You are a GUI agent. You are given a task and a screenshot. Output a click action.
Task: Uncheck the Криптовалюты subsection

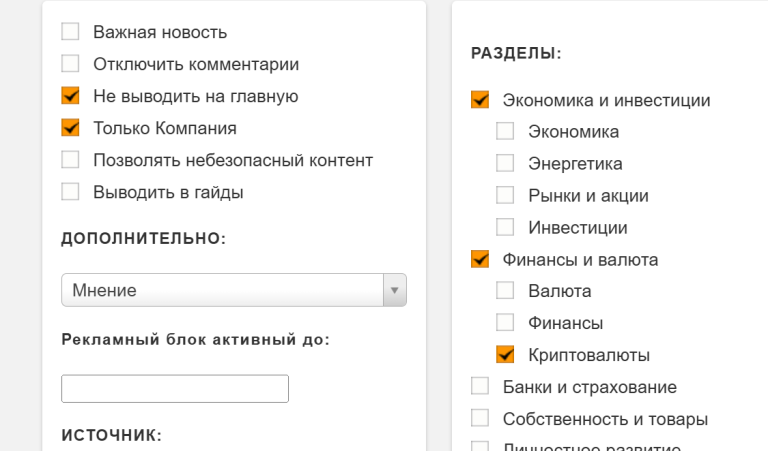(505, 355)
